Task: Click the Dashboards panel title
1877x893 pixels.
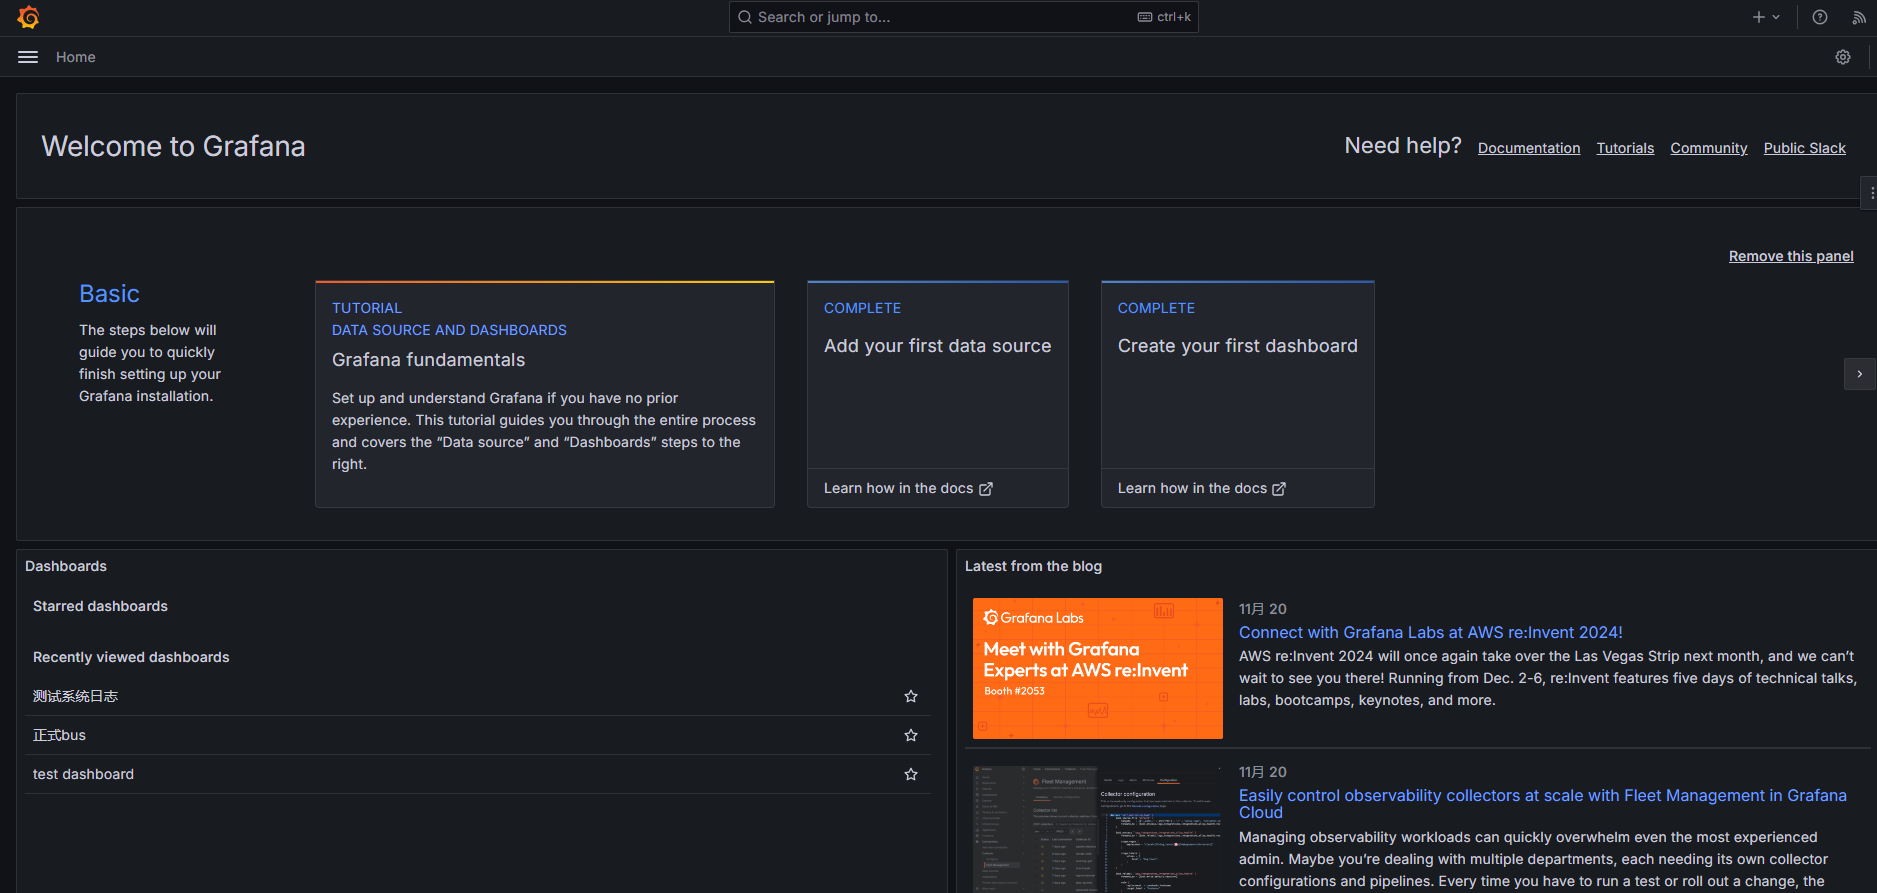Action: (66, 566)
